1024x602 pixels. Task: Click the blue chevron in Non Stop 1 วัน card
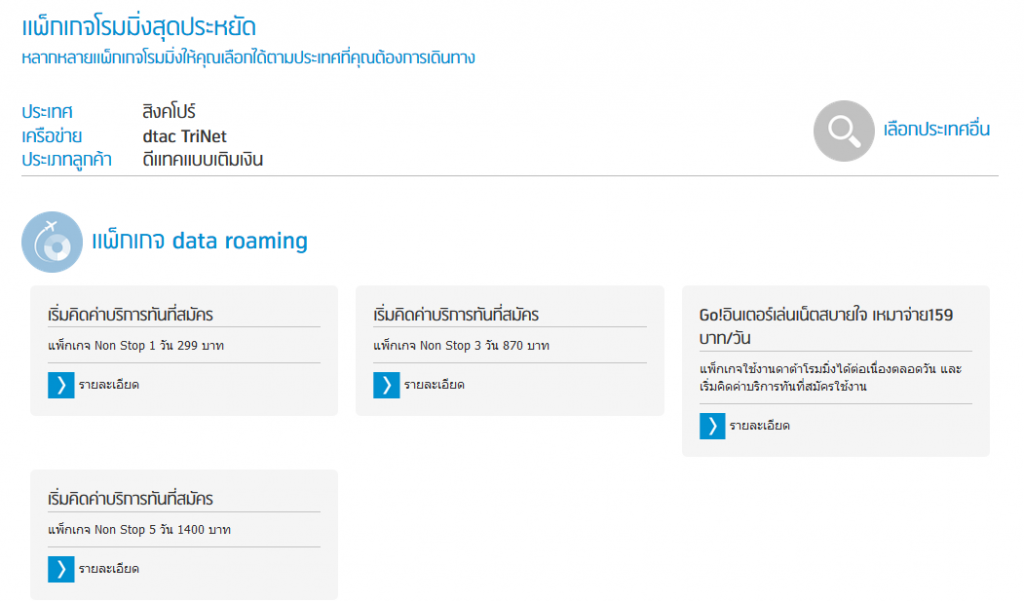click(61, 385)
